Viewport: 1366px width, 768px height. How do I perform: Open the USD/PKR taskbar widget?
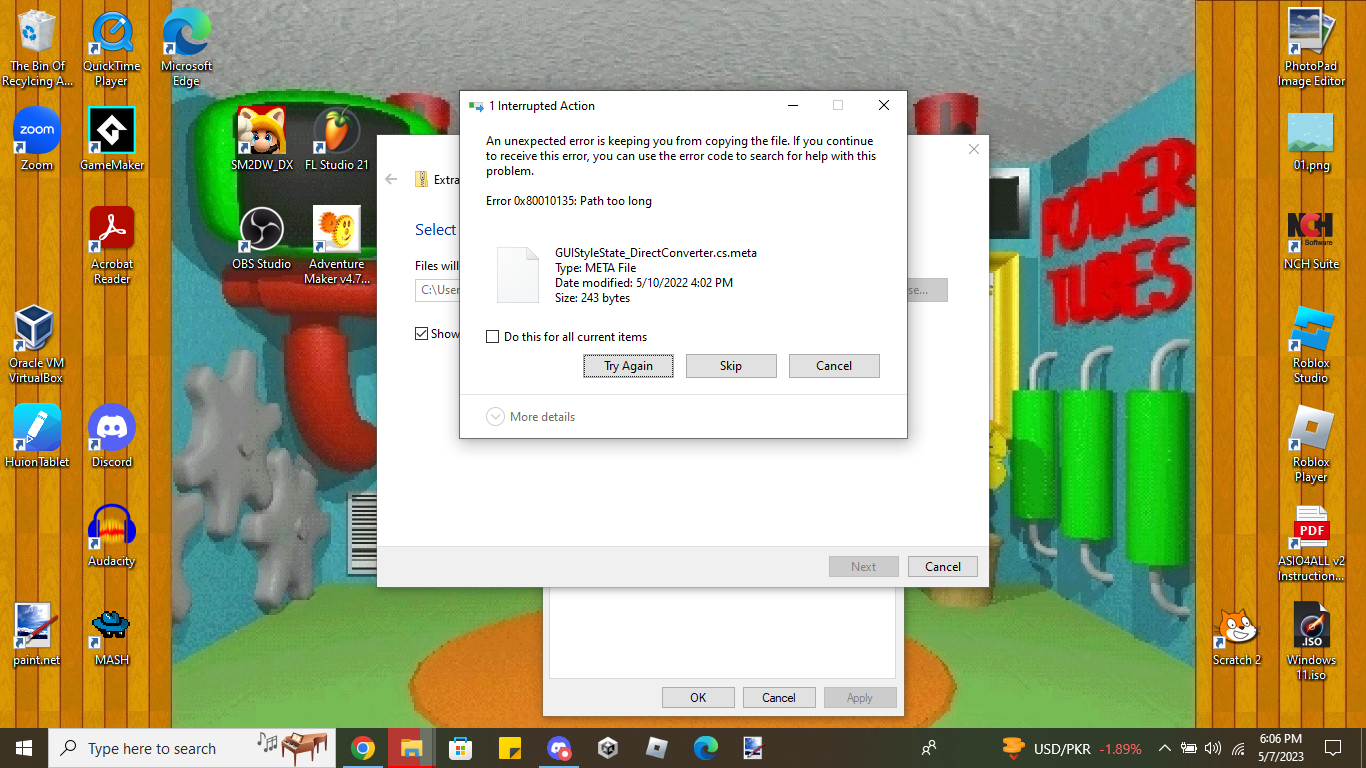click(x=1072, y=748)
